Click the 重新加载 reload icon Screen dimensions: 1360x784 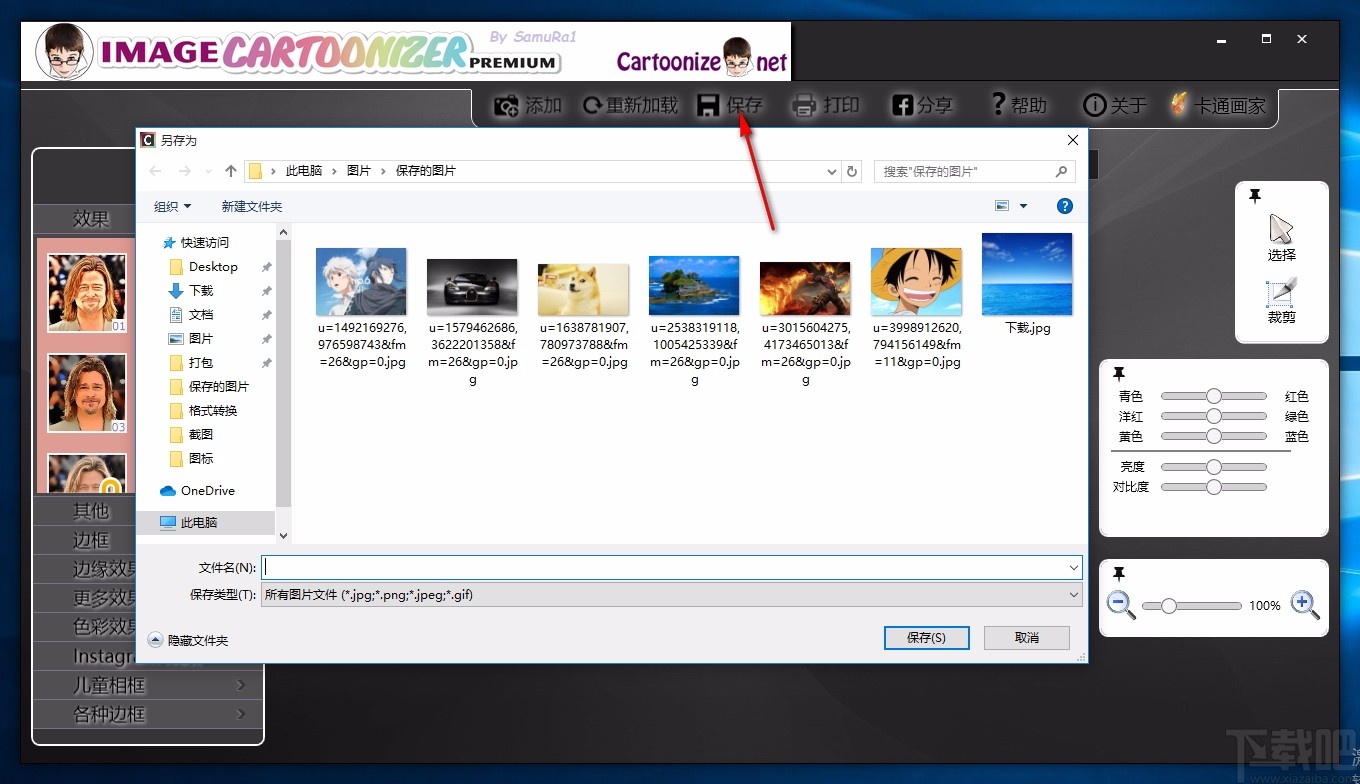coord(592,105)
